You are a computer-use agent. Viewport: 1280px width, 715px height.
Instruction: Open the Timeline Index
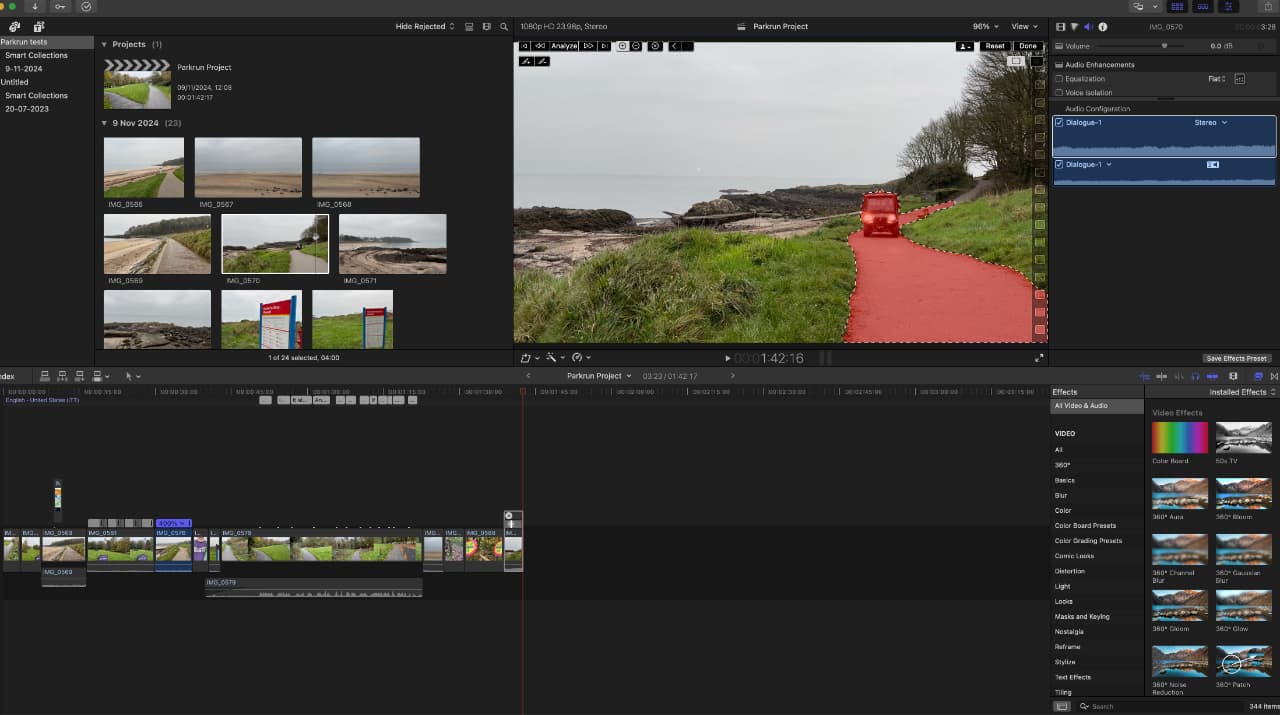pos(10,375)
